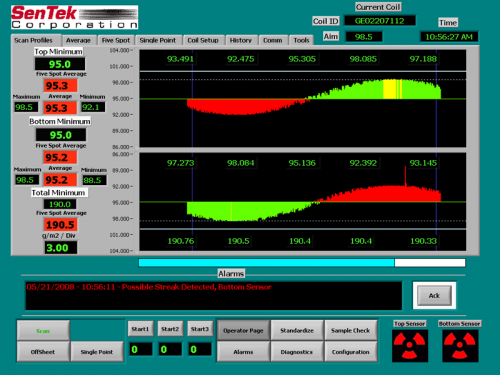Click the Top Sensor radiation indicator icon
500x375 pixels.
410,346
